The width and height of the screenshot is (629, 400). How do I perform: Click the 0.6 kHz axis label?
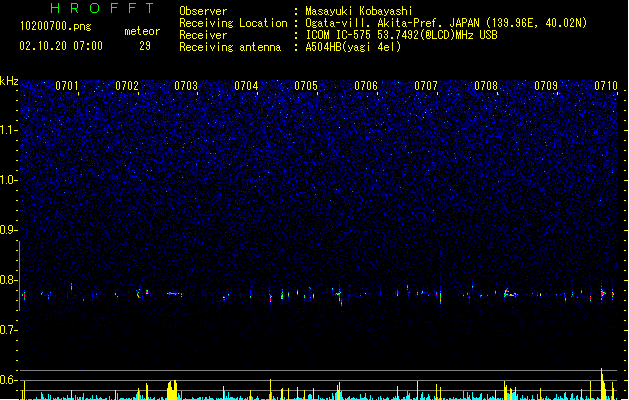pos(8,380)
